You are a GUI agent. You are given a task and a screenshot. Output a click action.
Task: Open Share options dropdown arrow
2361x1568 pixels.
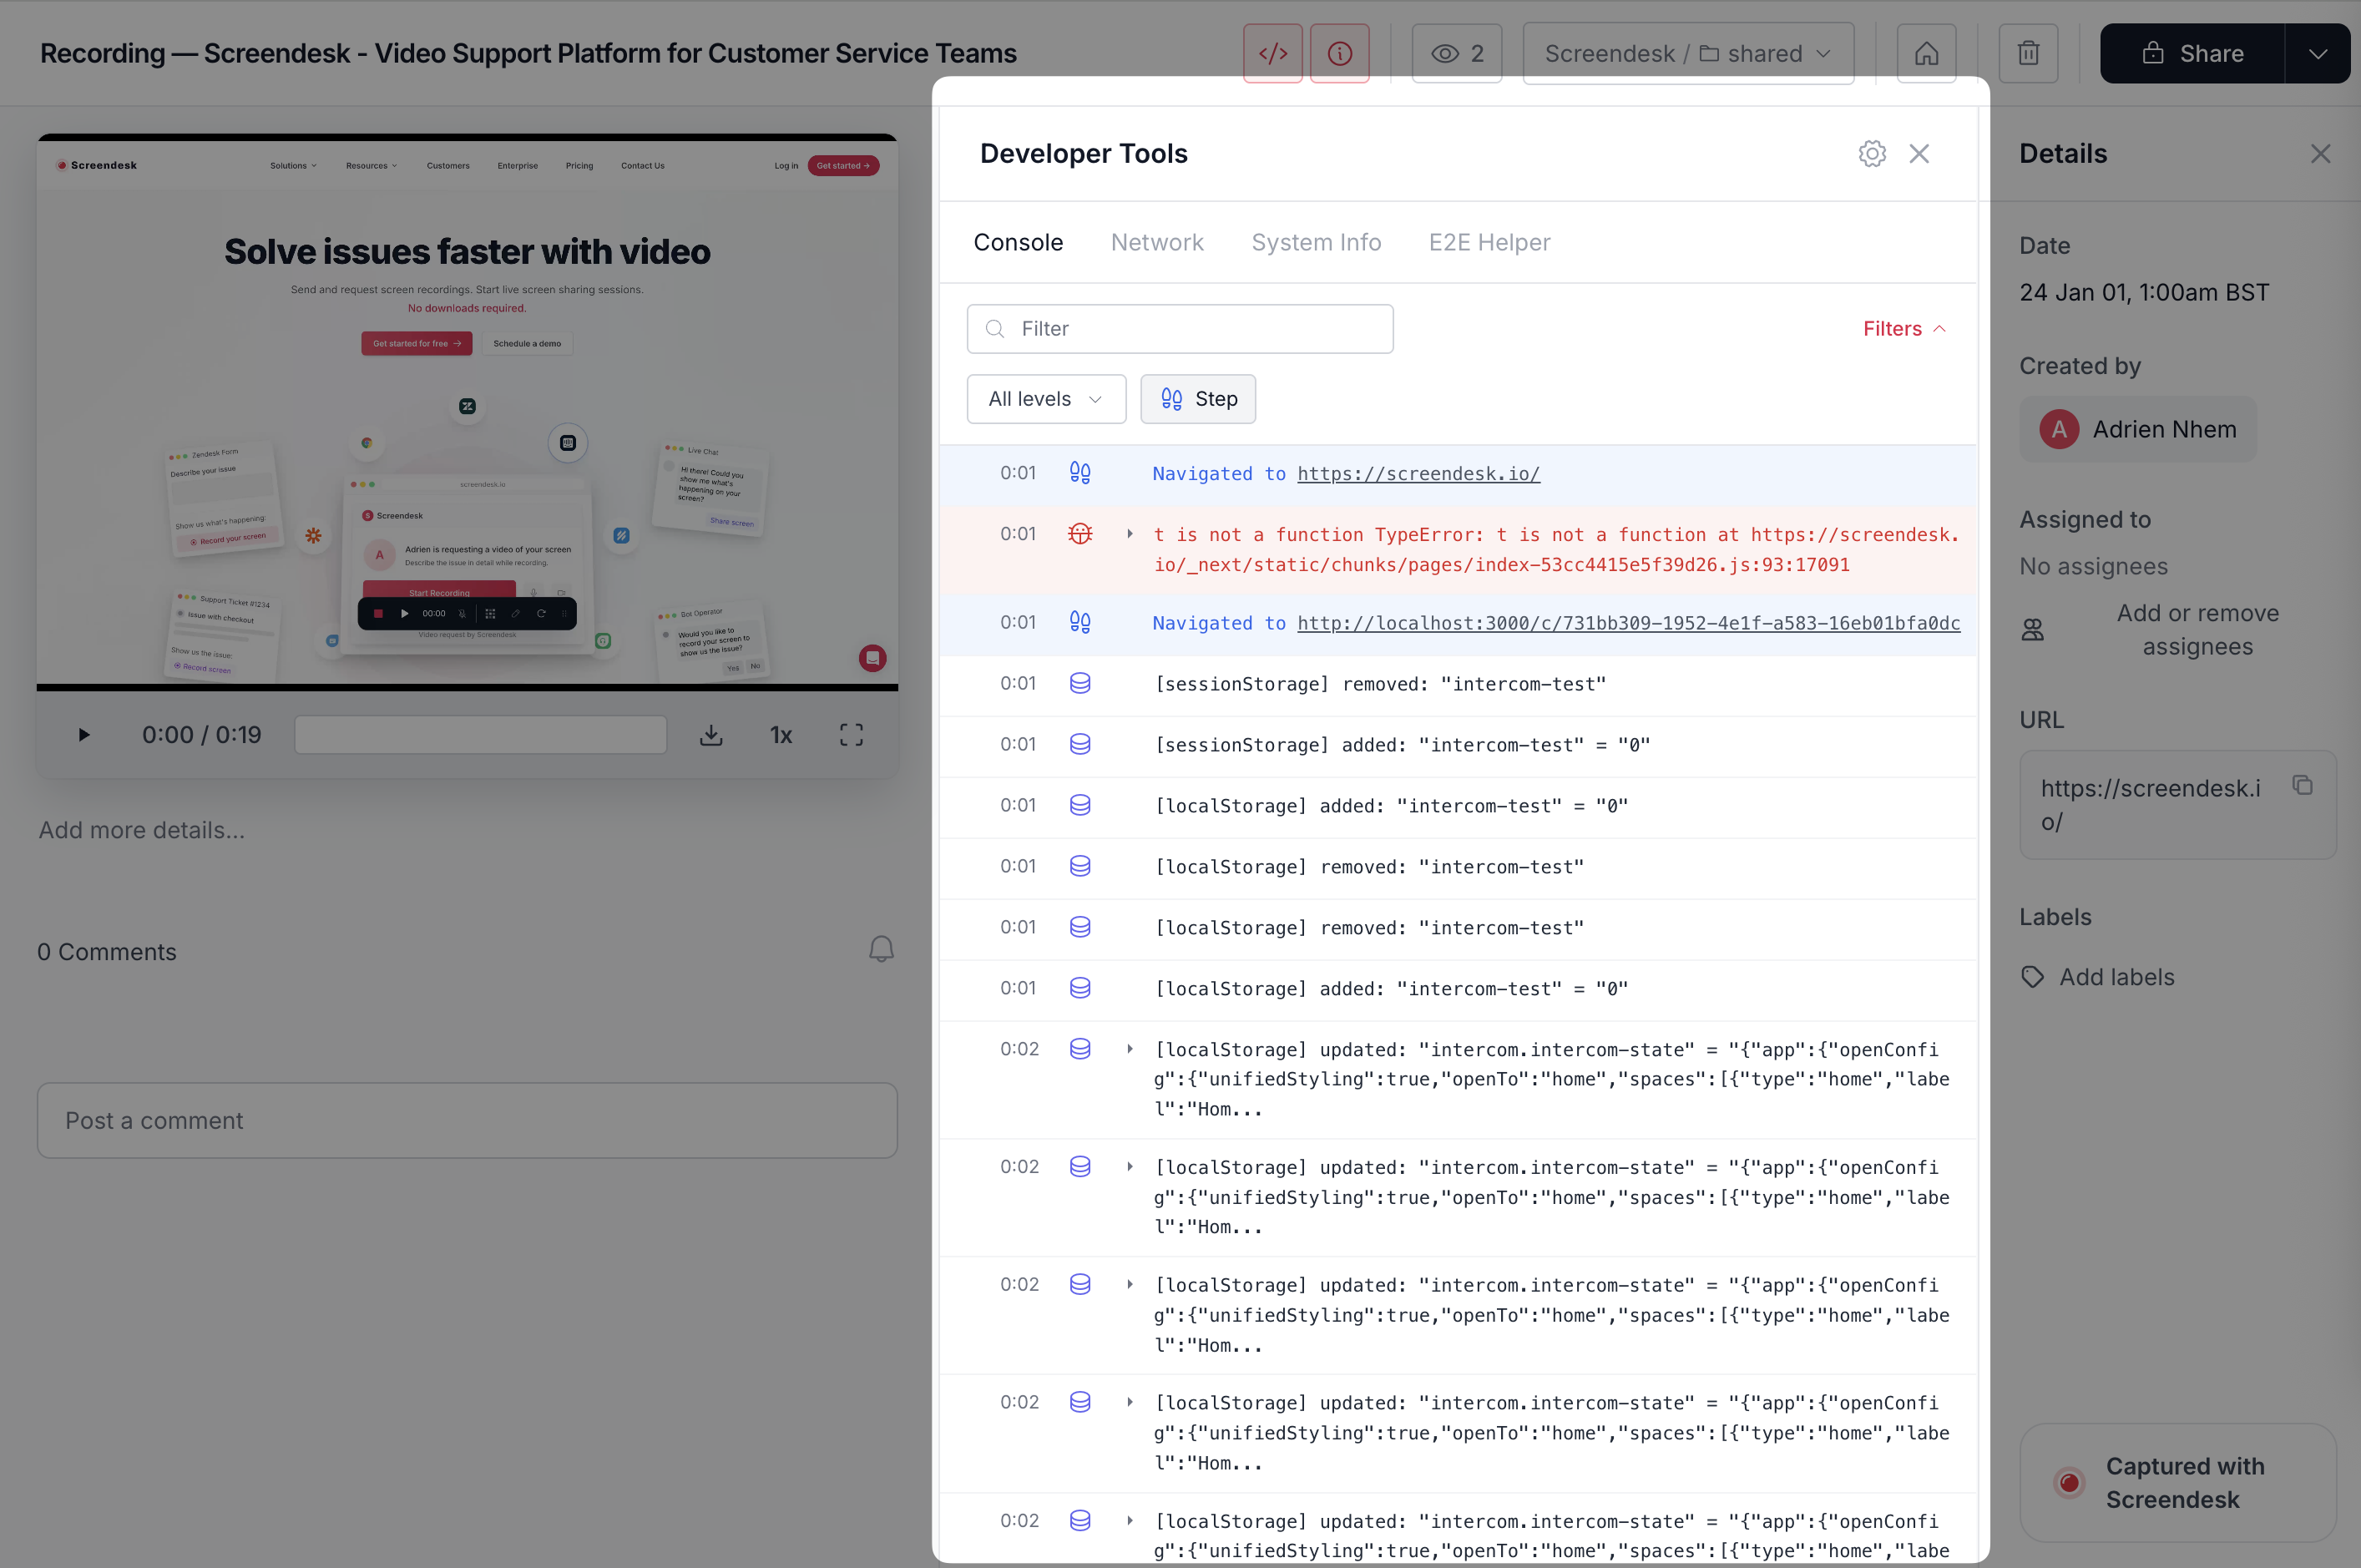click(x=2317, y=54)
